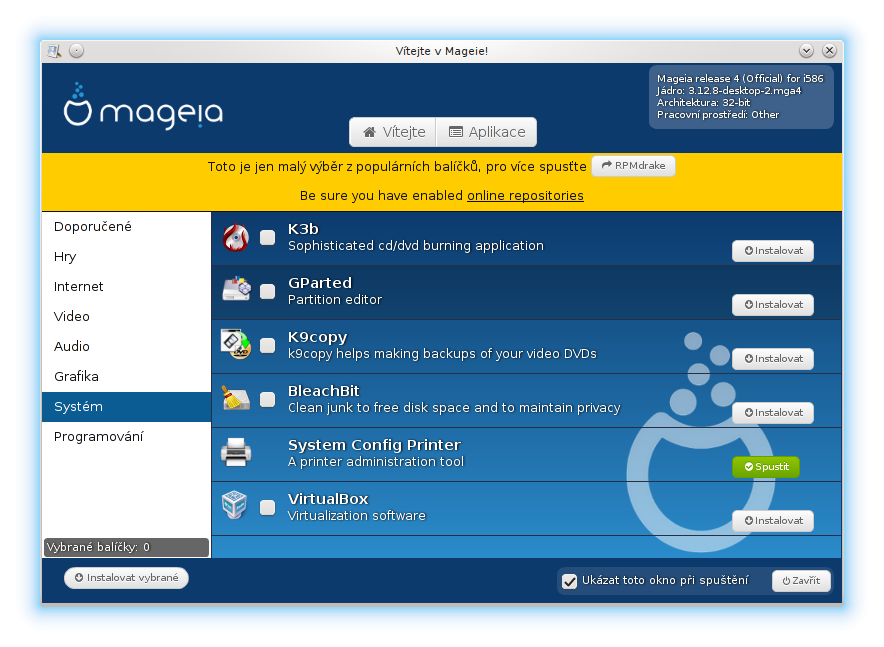This screenshot has height=647, width=884.
Task: Click the round pin button in titlebar
Action: [77, 51]
